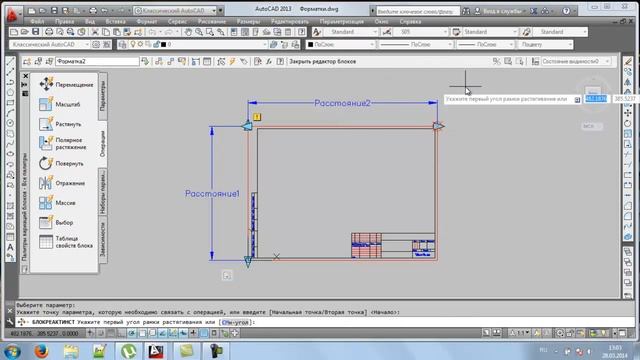Open the ПоСлою linetype dropdown
The width and height of the screenshot is (640, 360).
[x=416, y=44]
